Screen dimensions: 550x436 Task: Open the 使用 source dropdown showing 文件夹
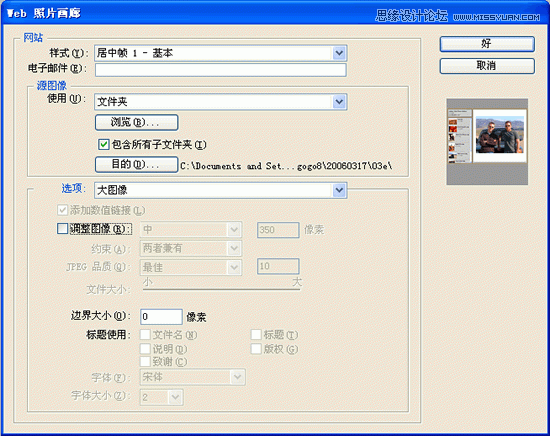pos(221,102)
